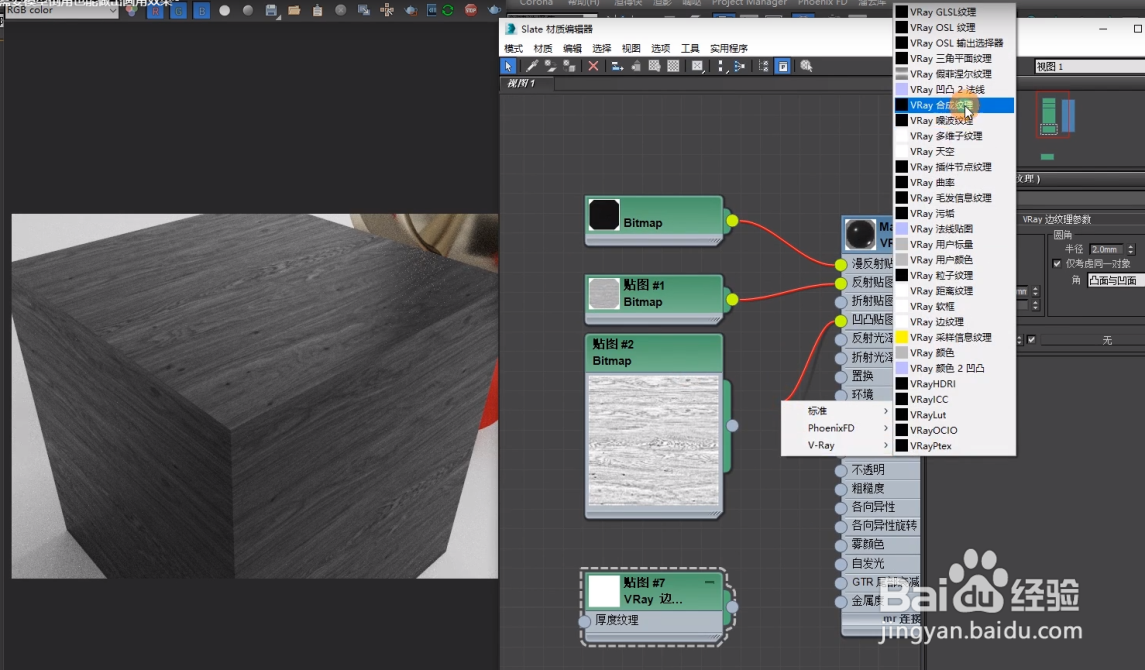Pick material from object eyedropper icon
Screen dimensions: 1145x670
(532, 66)
